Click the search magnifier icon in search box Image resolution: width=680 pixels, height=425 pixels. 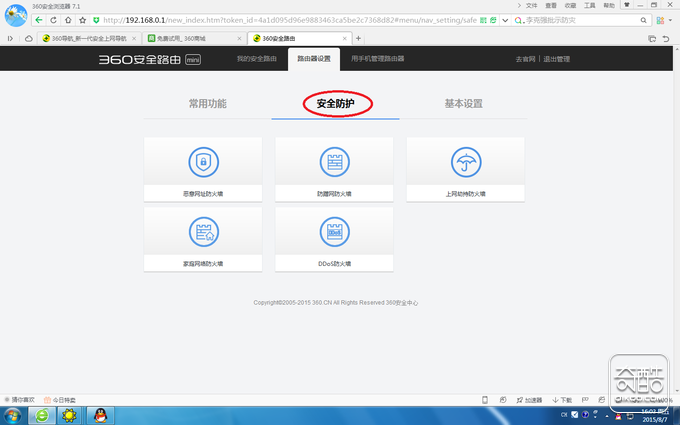tap(644, 20)
